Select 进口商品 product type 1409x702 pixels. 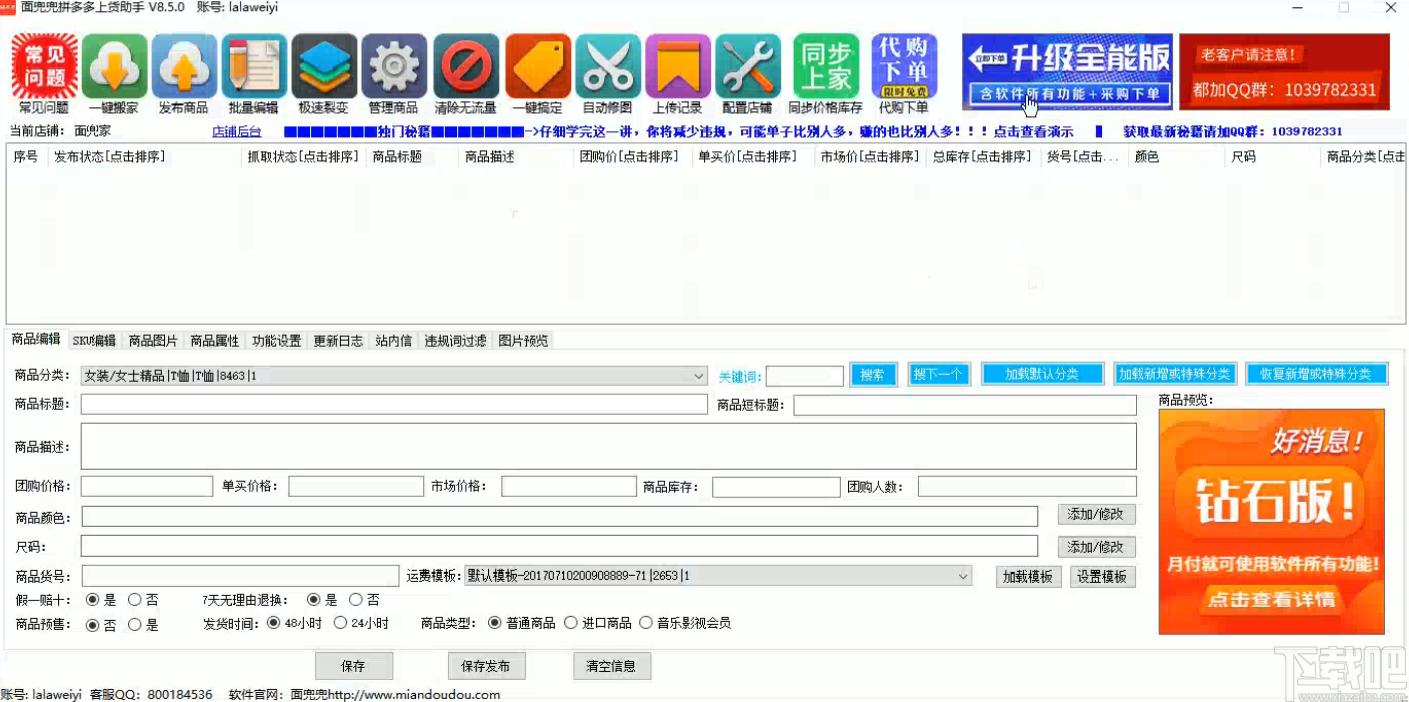pyautogui.click(x=571, y=623)
